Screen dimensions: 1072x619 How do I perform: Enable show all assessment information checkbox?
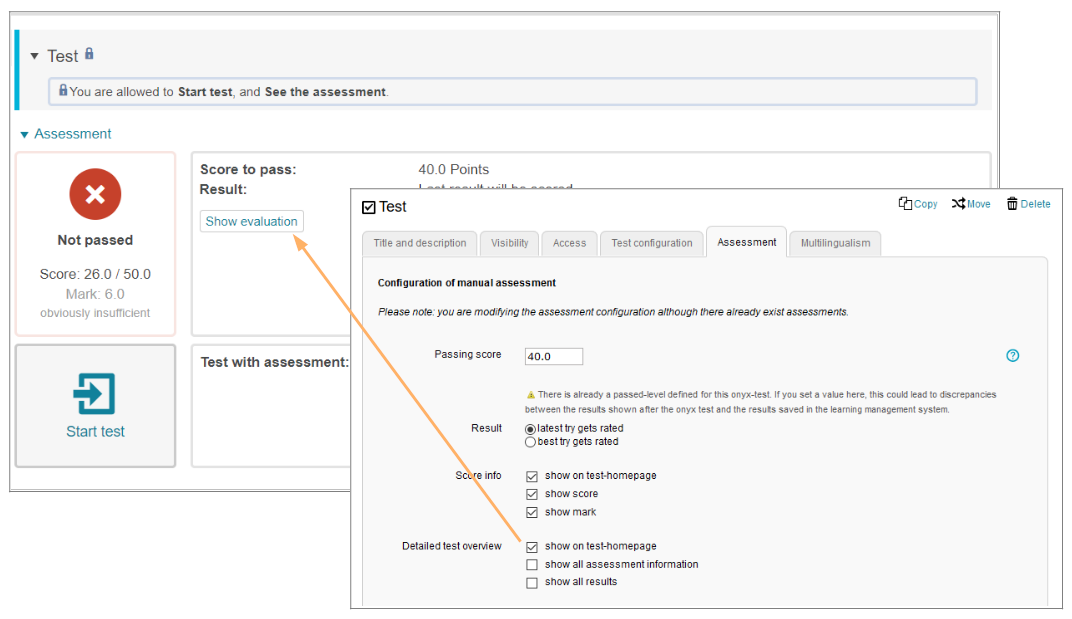(532, 565)
